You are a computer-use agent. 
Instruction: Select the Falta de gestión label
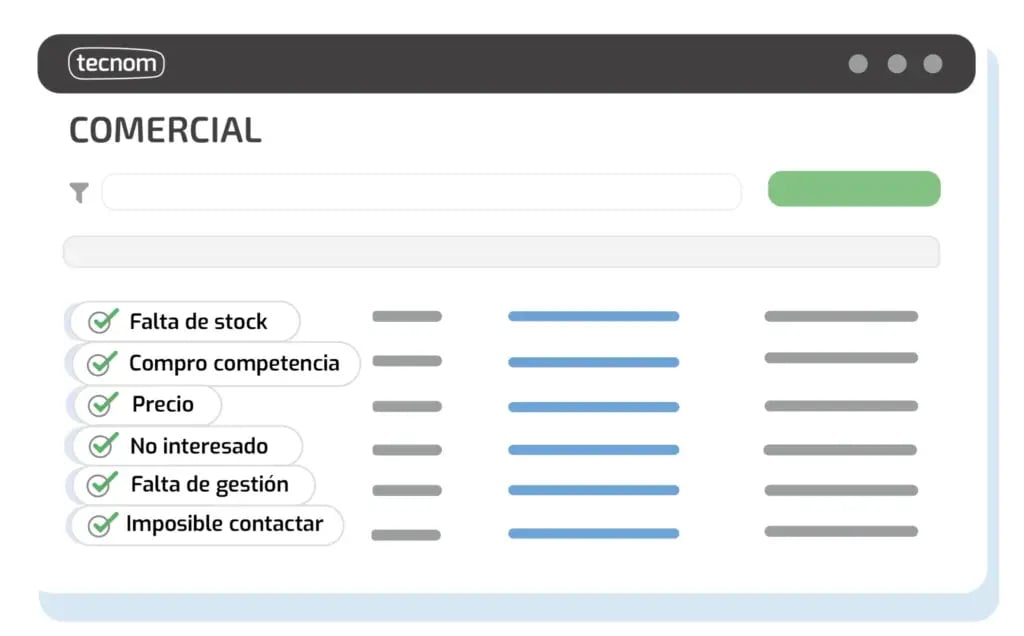click(x=209, y=484)
